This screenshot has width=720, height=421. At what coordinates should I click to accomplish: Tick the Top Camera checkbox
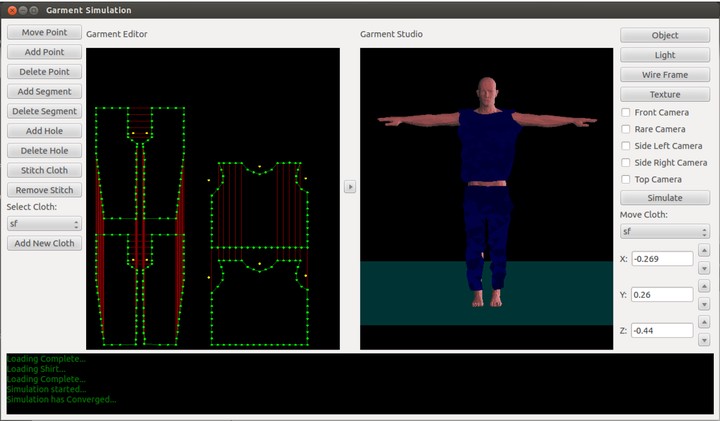click(x=625, y=180)
